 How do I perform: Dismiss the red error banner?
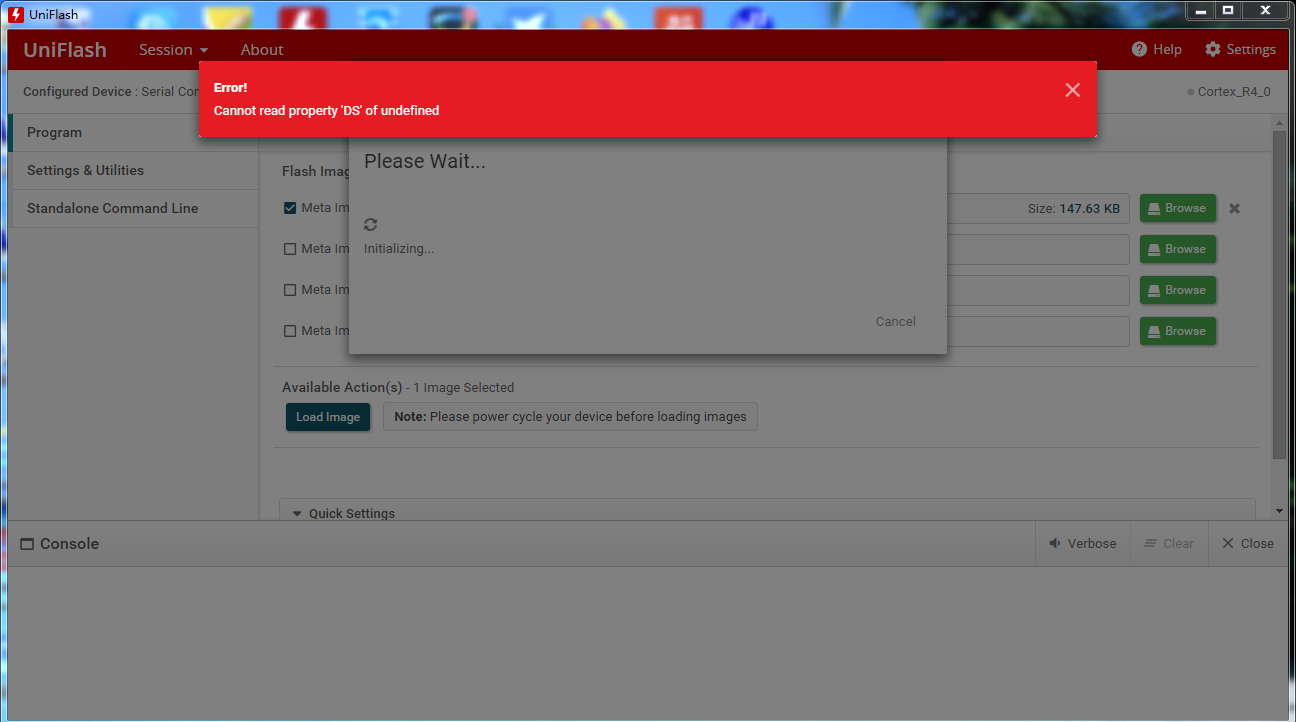click(1072, 90)
